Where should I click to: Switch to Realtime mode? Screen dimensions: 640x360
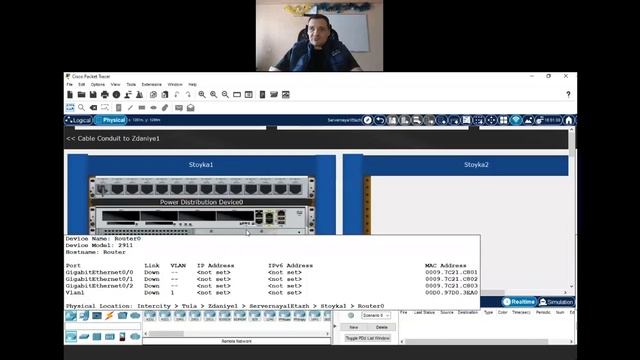pyautogui.click(x=519, y=302)
